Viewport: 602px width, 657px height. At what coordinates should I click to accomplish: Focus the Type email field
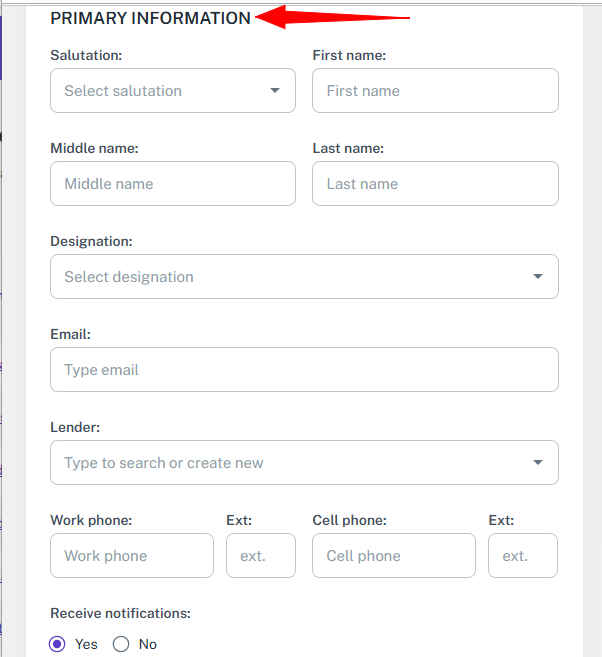(x=304, y=370)
